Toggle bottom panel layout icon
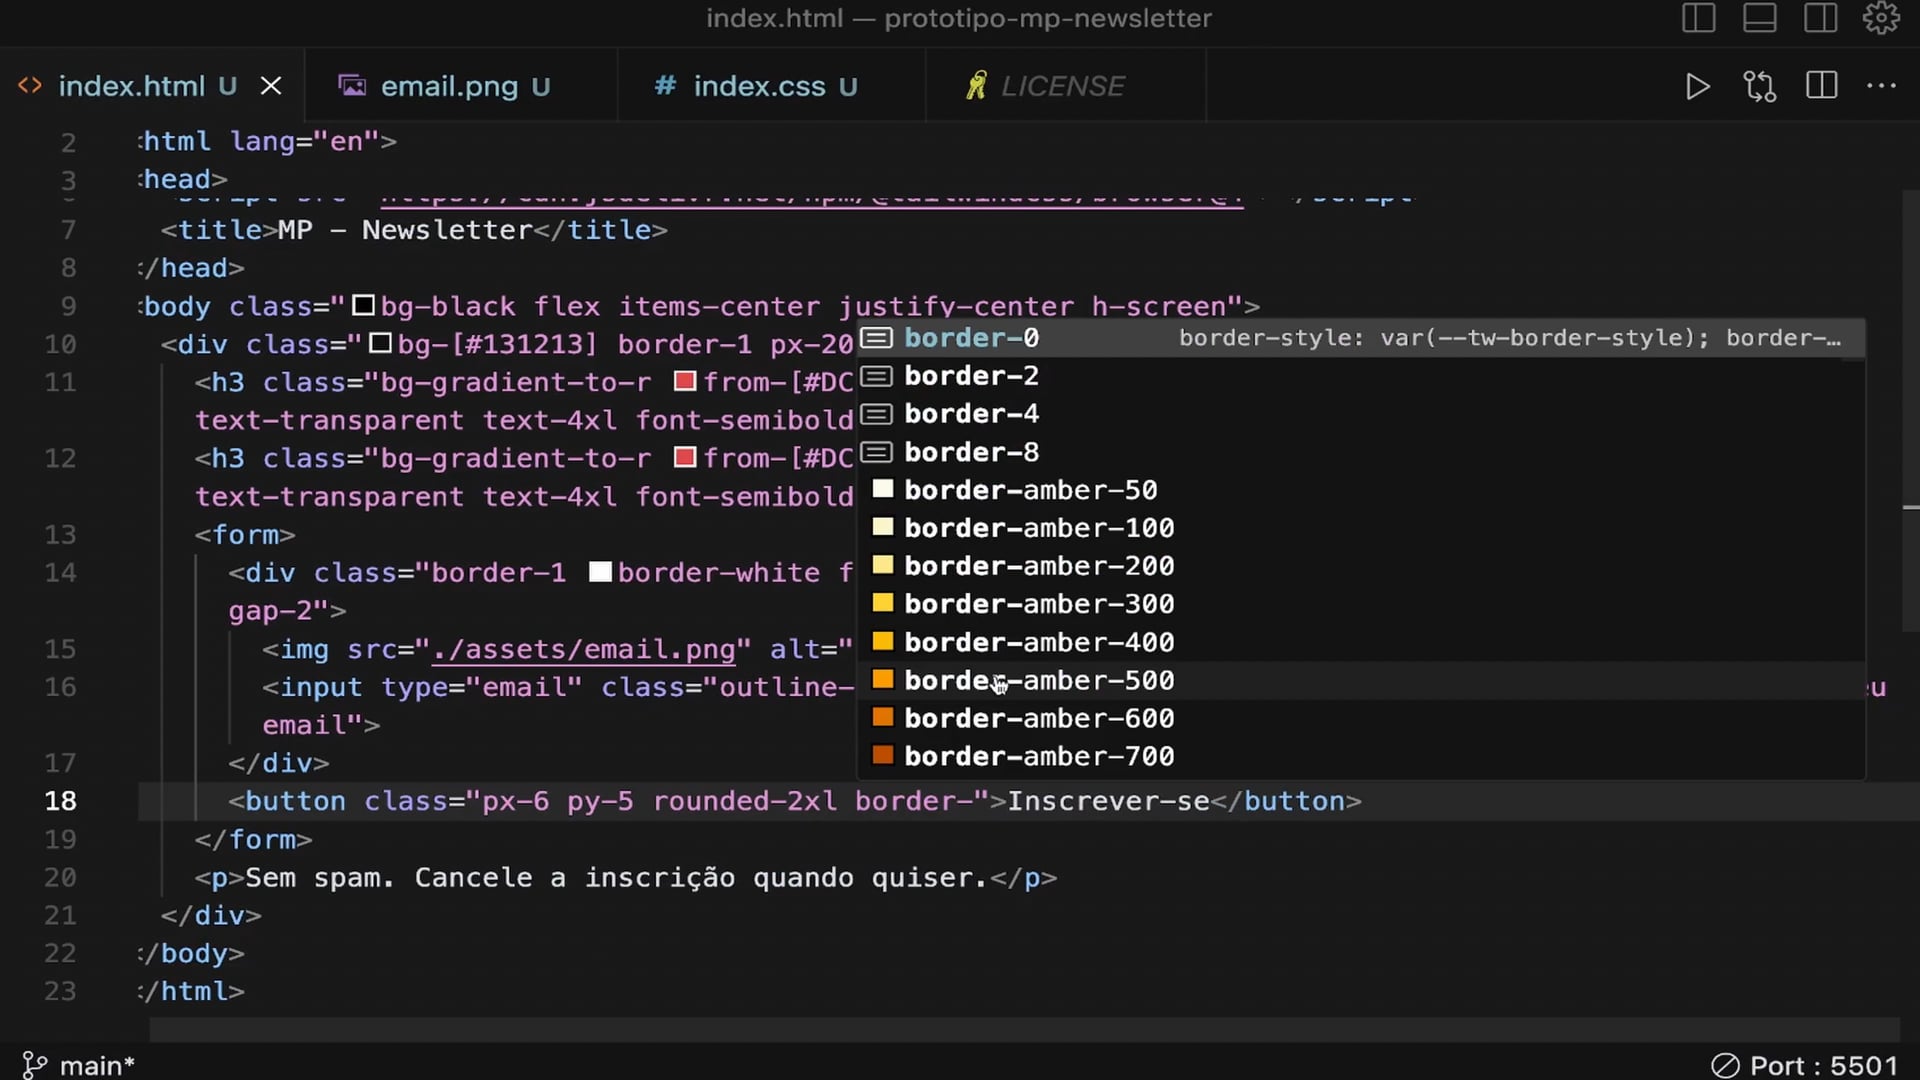 pos(1759,18)
